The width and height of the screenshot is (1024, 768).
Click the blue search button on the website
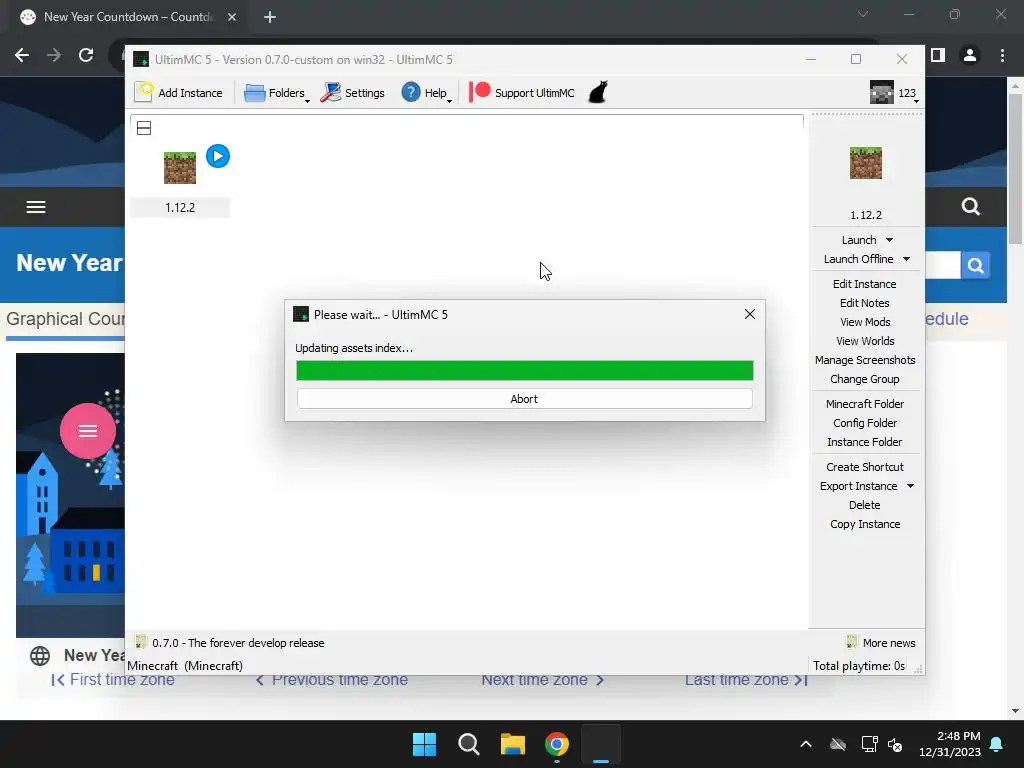pos(976,265)
